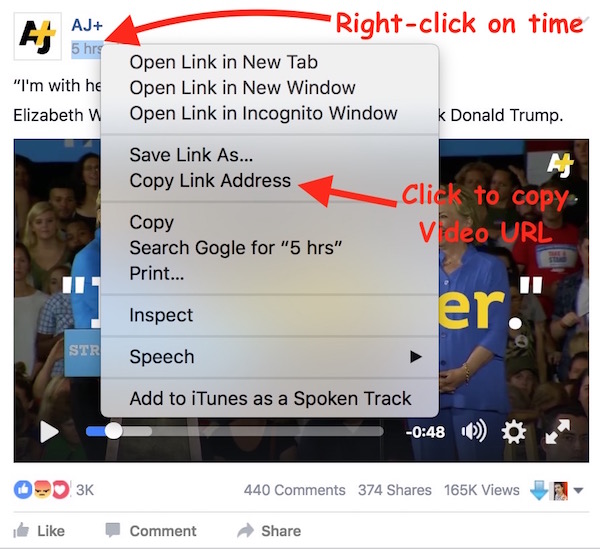Select Open Link in Incognito Window
The image size is (600, 549).
(x=263, y=113)
